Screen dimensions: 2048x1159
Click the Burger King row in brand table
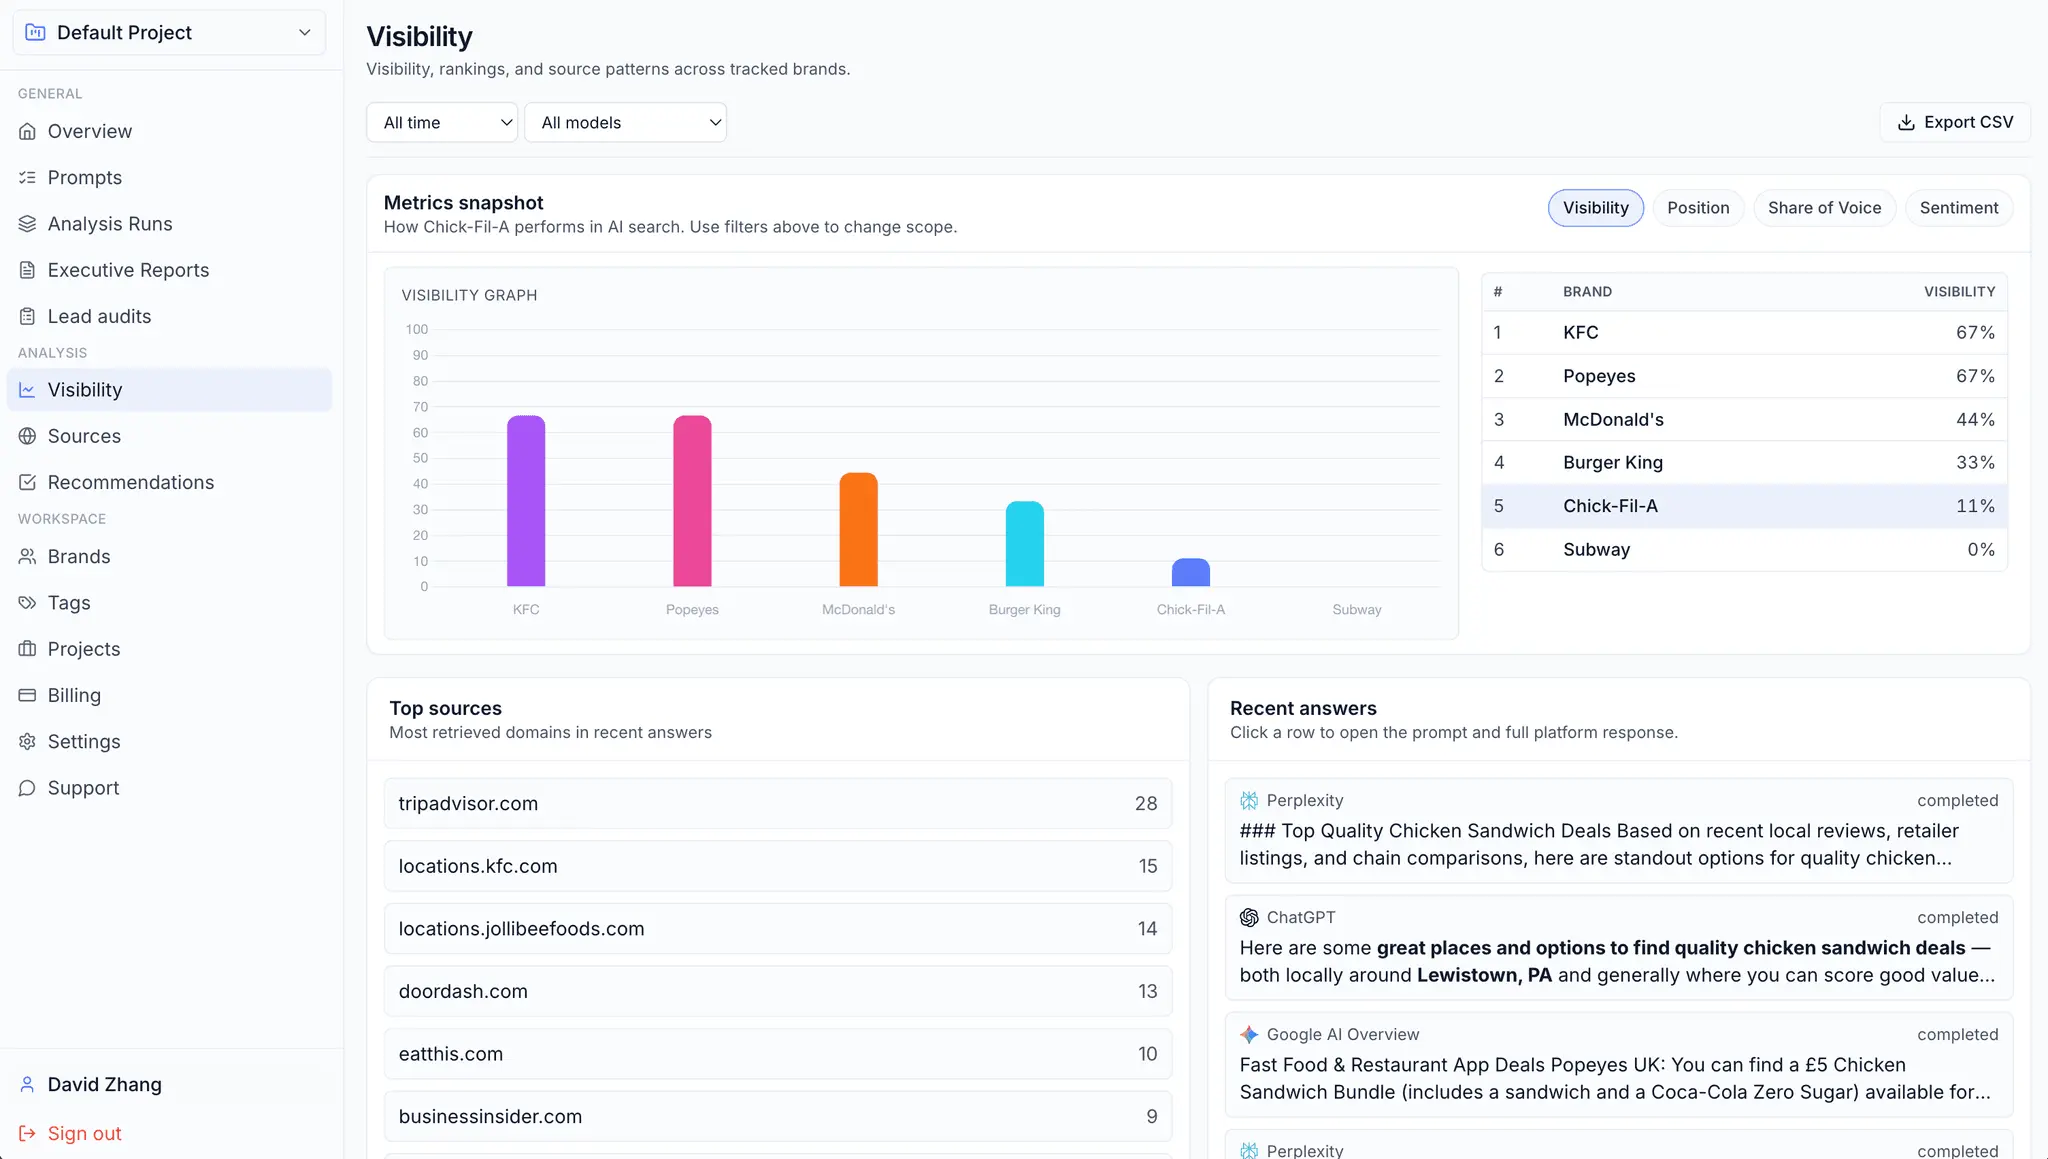(1744, 463)
